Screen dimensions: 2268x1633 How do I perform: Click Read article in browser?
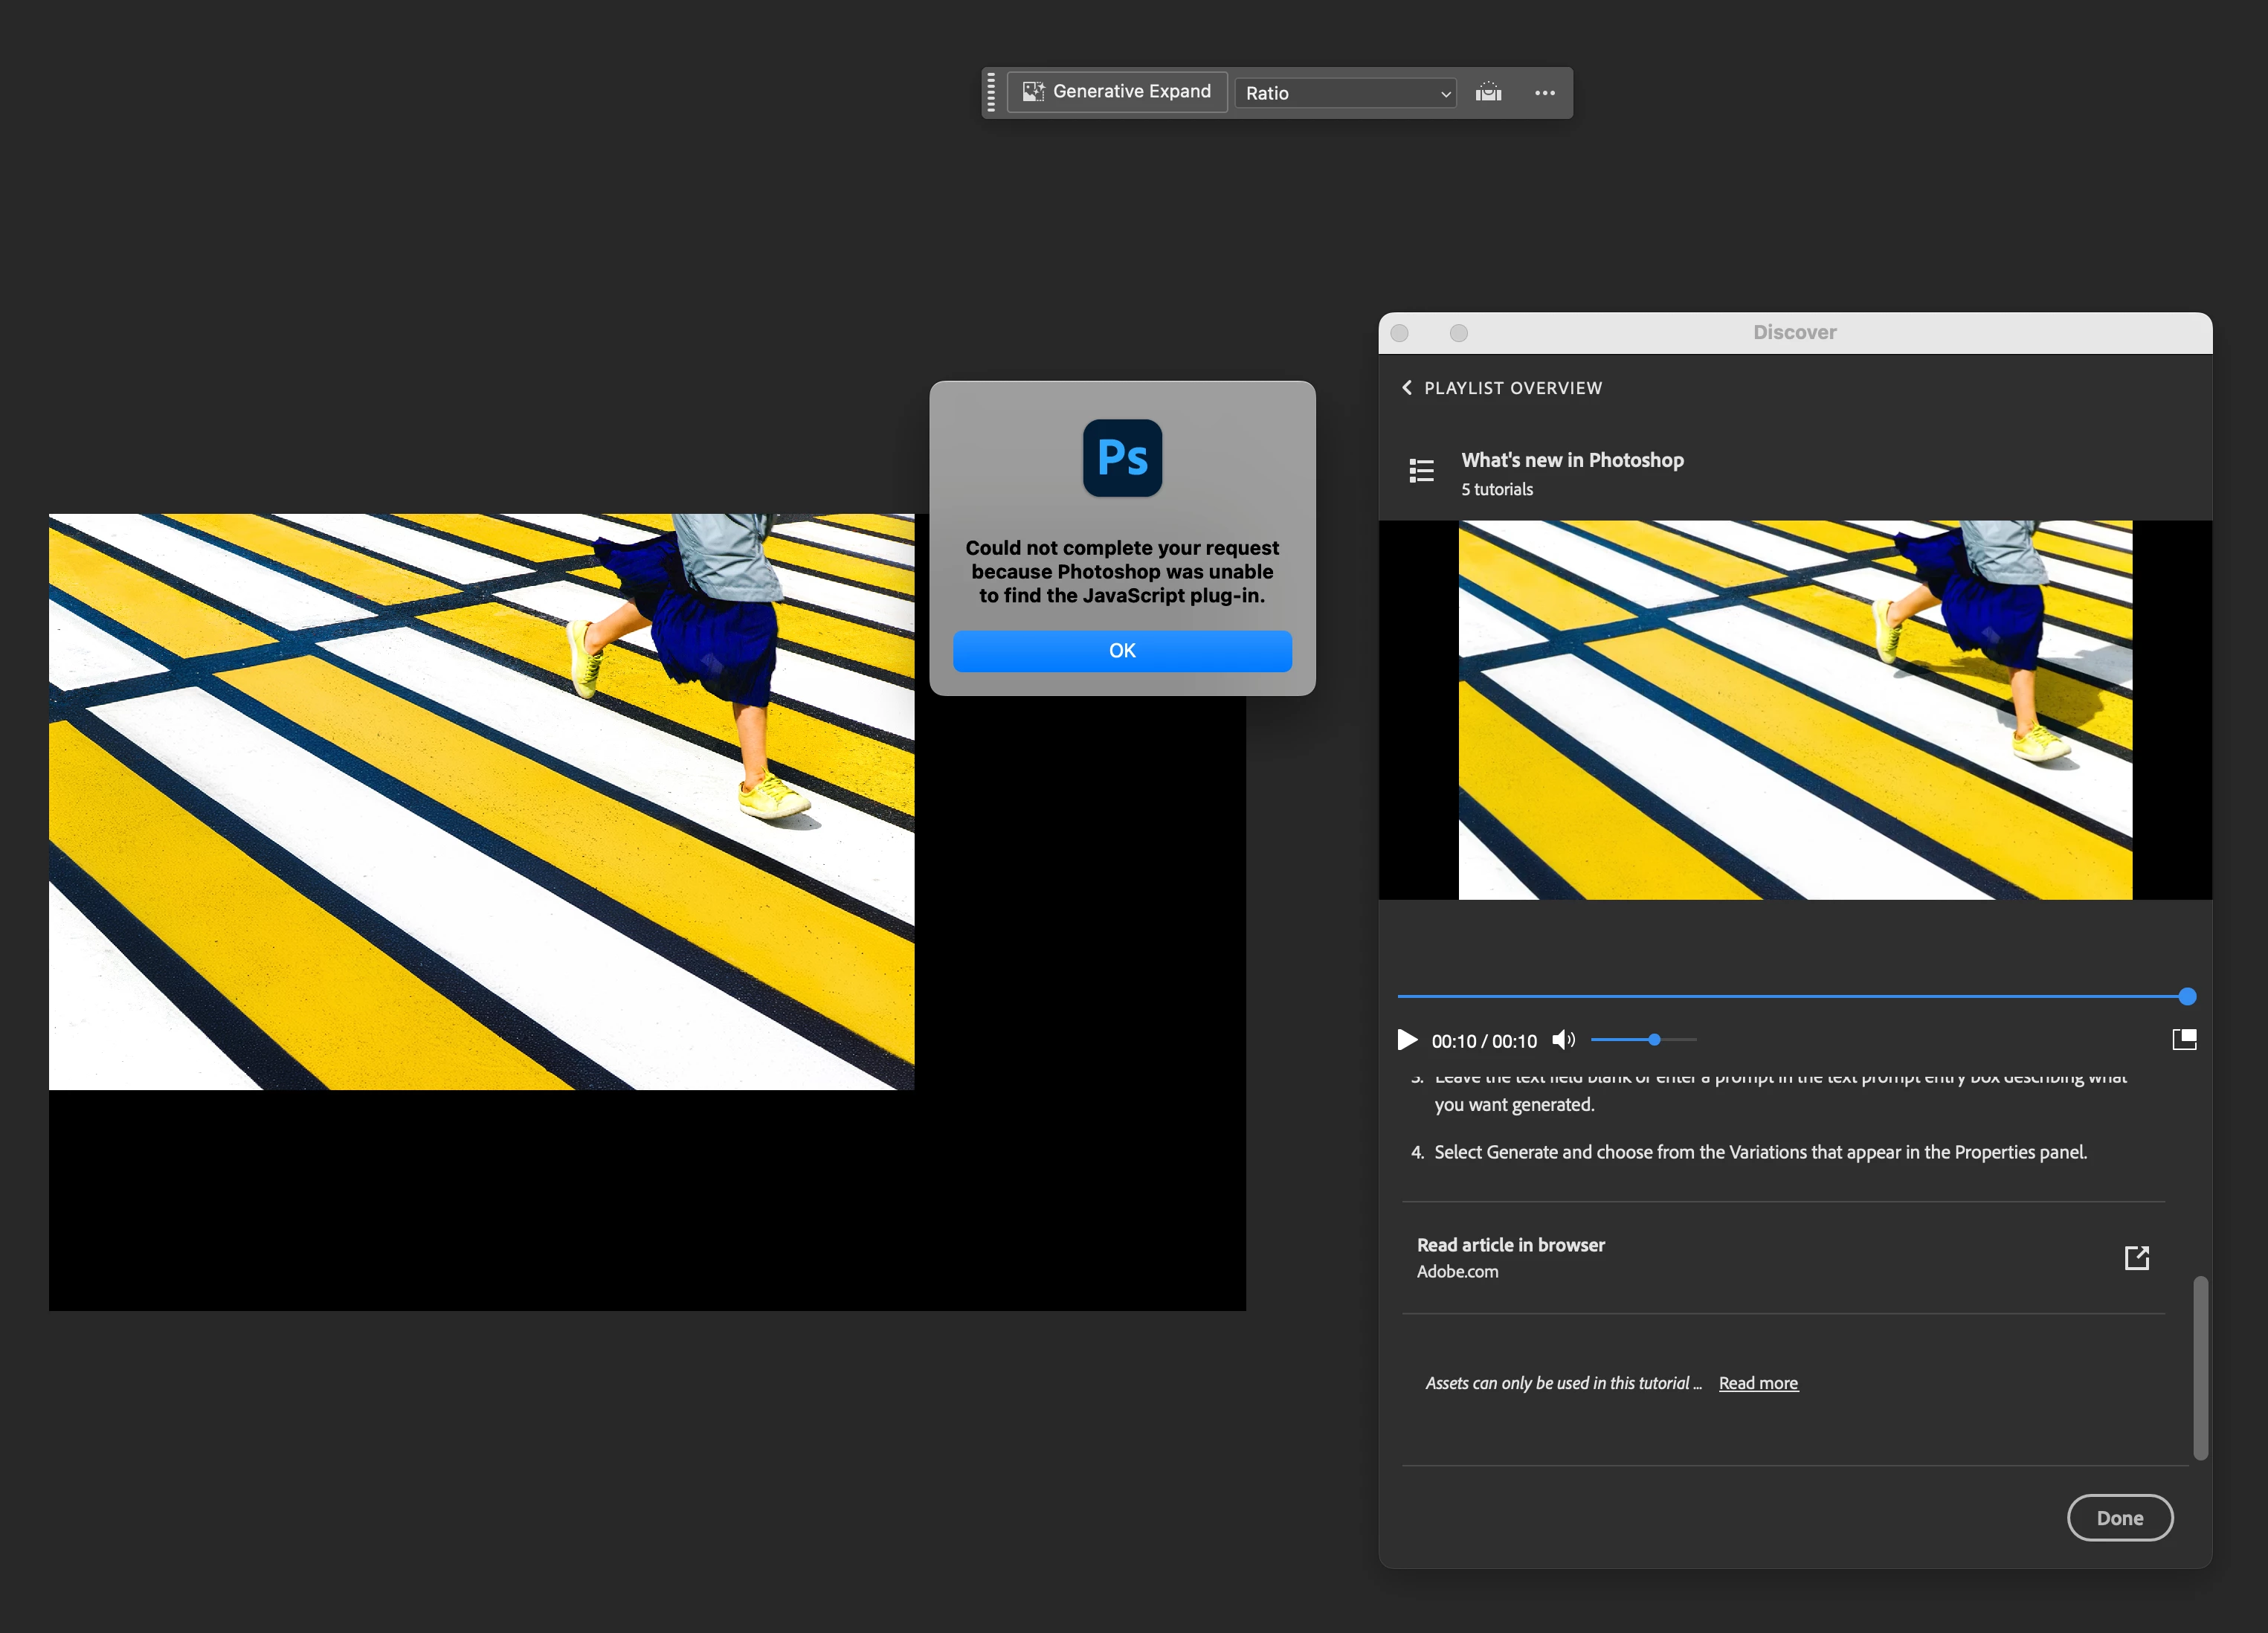pos(1510,1245)
